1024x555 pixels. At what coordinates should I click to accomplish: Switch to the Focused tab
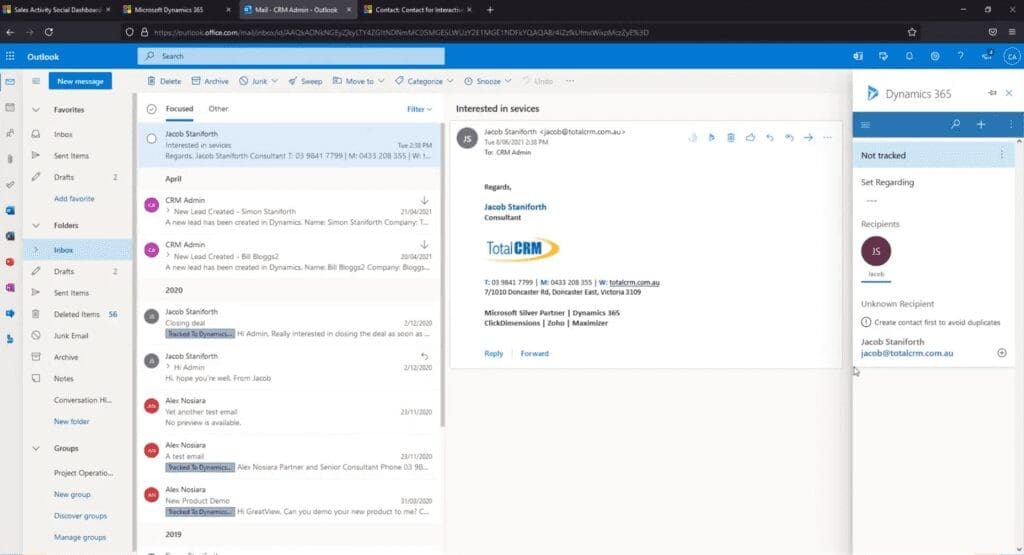coord(179,109)
